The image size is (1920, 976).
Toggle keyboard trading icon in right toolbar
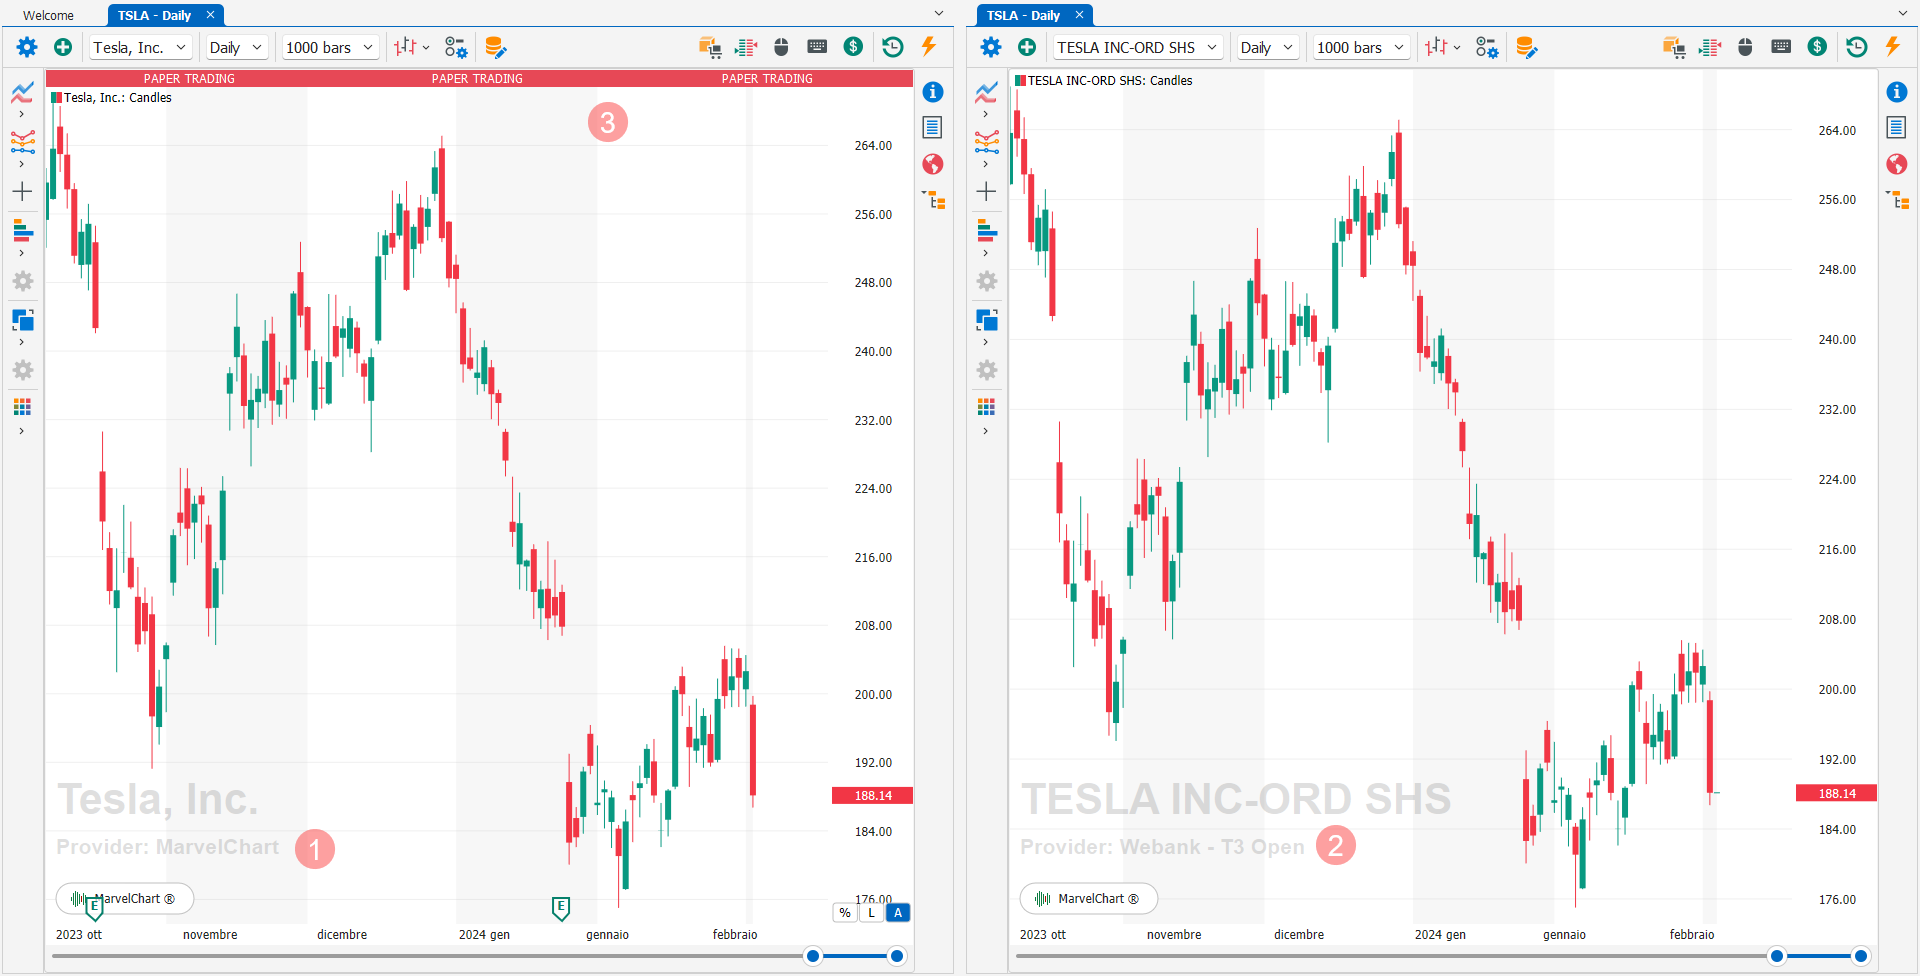coord(1781,46)
